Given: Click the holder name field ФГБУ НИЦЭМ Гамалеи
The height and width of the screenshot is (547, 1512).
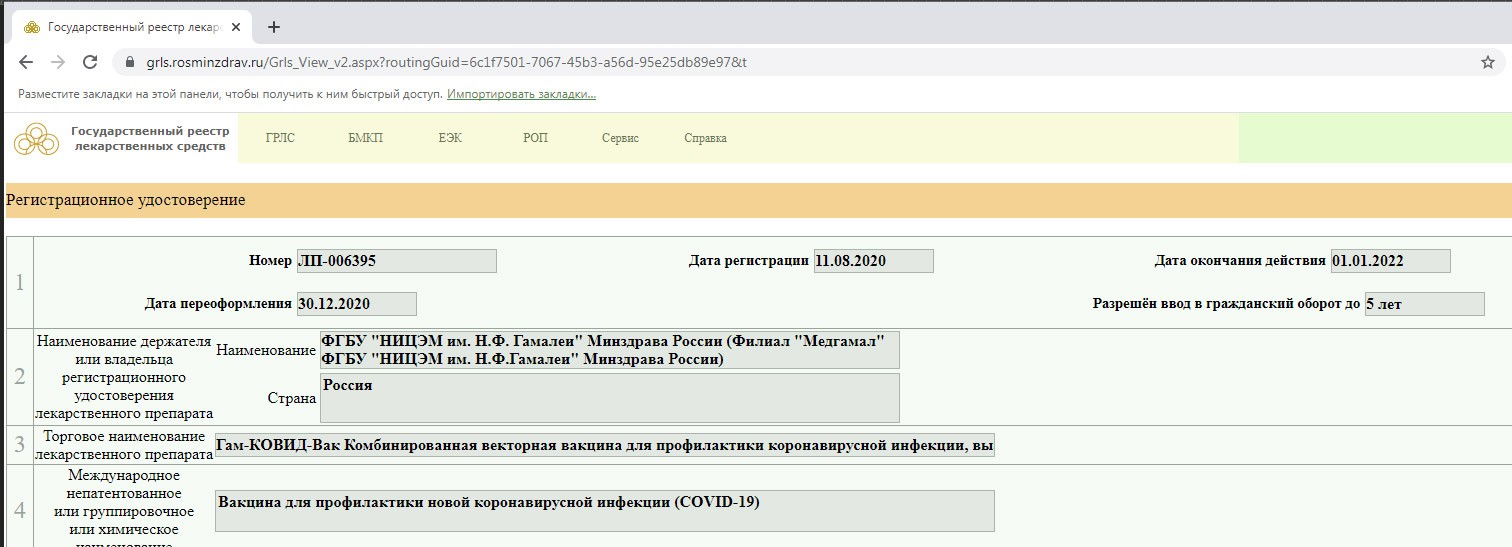Looking at the screenshot, I should pyautogui.click(x=610, y=350).
